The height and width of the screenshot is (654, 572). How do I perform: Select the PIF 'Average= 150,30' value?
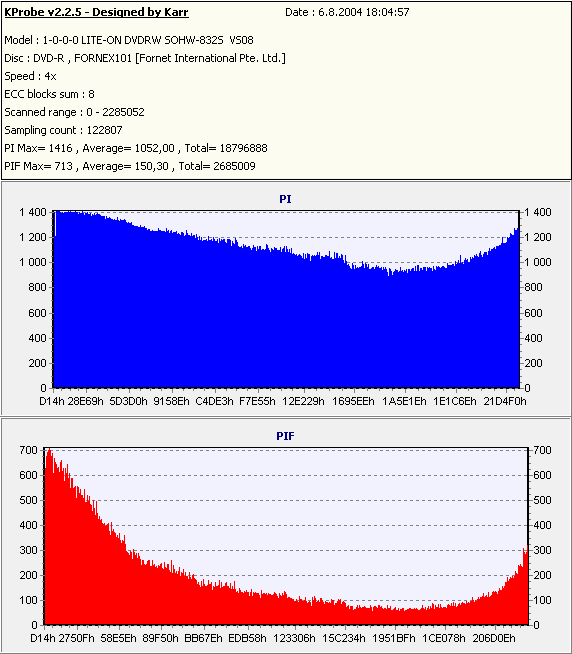click(x=126, y=166)
